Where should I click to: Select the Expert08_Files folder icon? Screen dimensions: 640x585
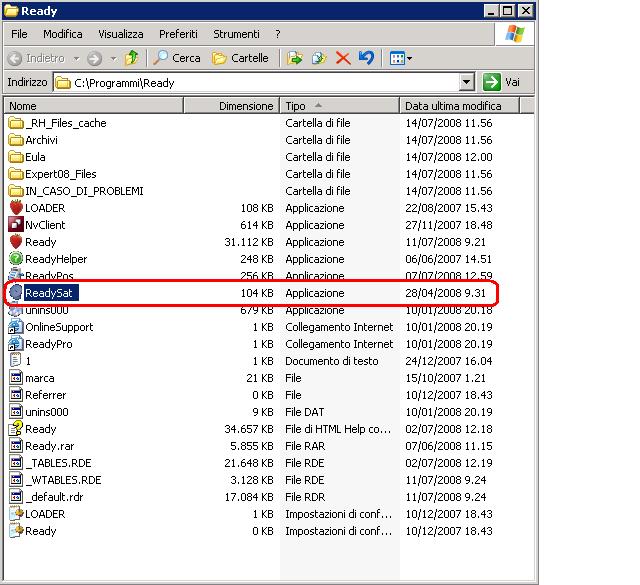(x=16, y=174)
